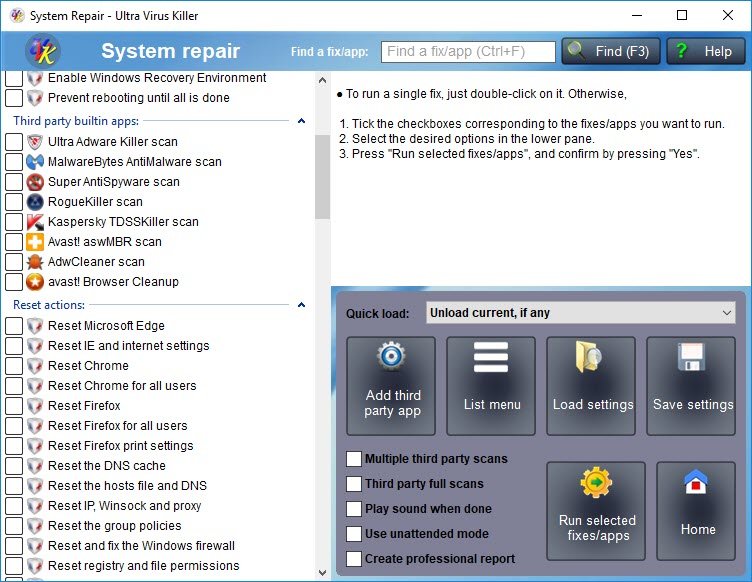Click the list scrollbar up arrow

pyautogui.click(x=322, y=80)
